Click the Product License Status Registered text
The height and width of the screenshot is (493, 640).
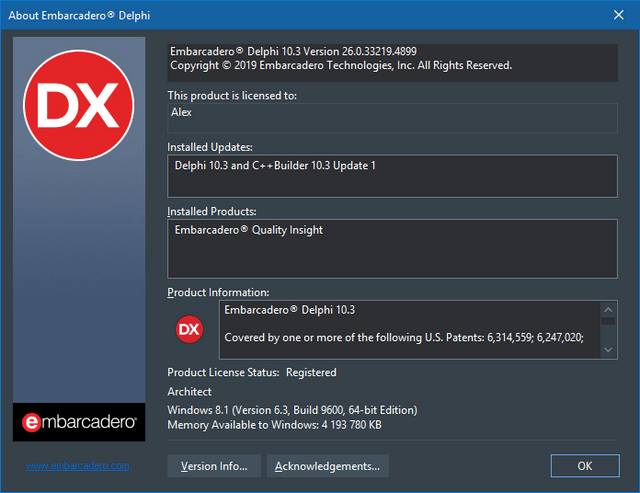(x=252, y=372)
